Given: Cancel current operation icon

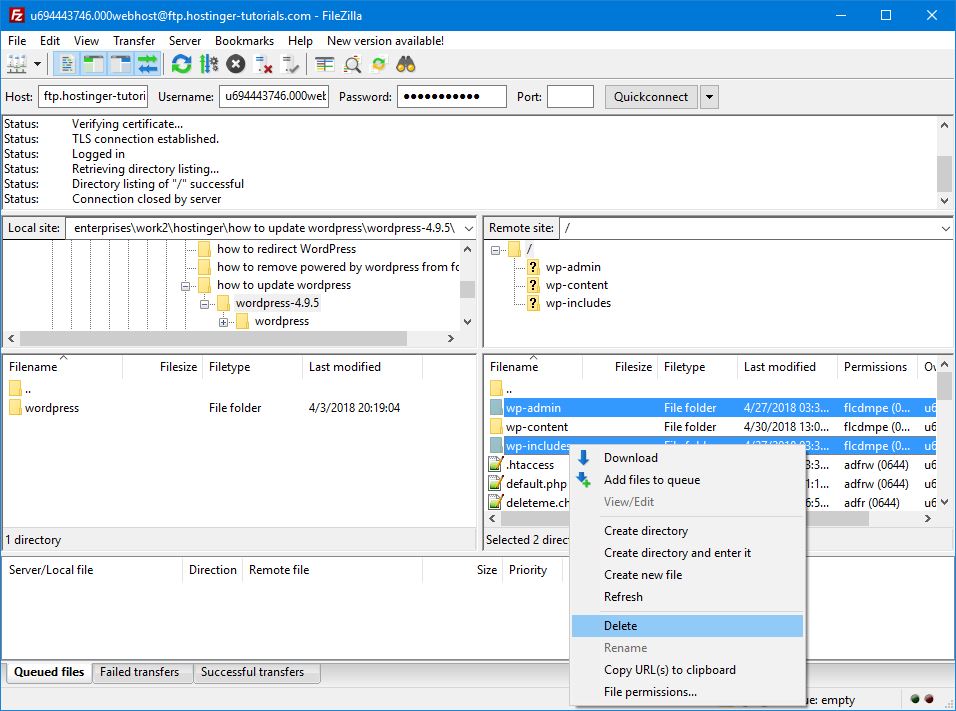Looking at the screenshot, I should tap(235, 64).
